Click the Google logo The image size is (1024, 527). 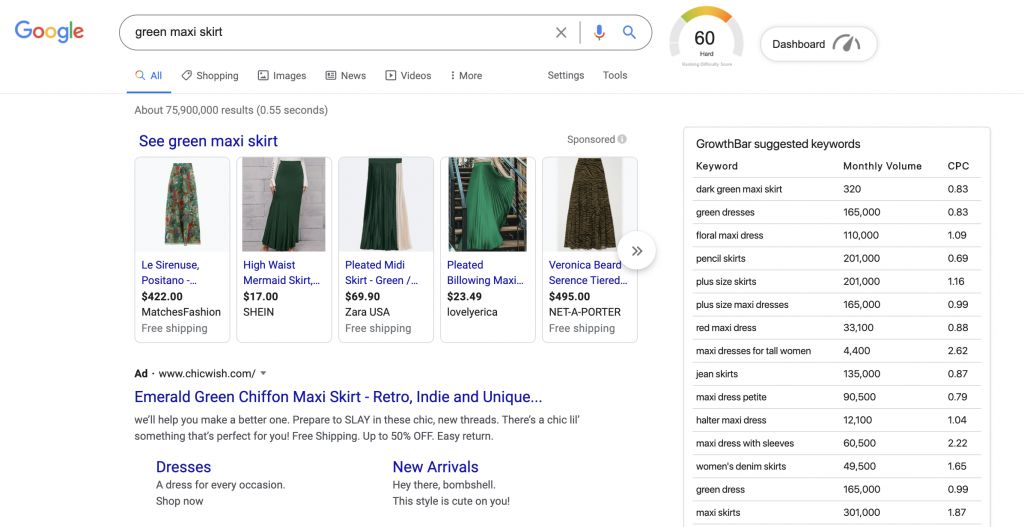tap(50, 31)
